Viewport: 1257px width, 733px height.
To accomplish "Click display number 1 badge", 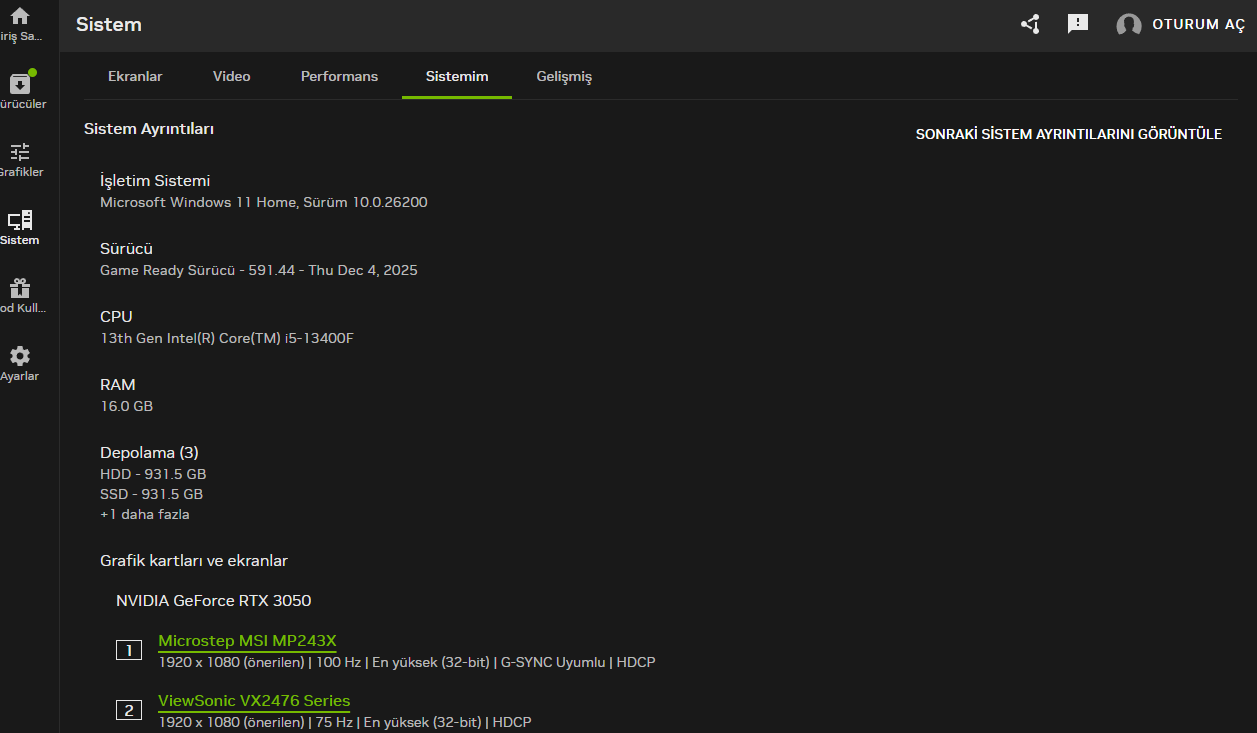I will click(129, 651).
